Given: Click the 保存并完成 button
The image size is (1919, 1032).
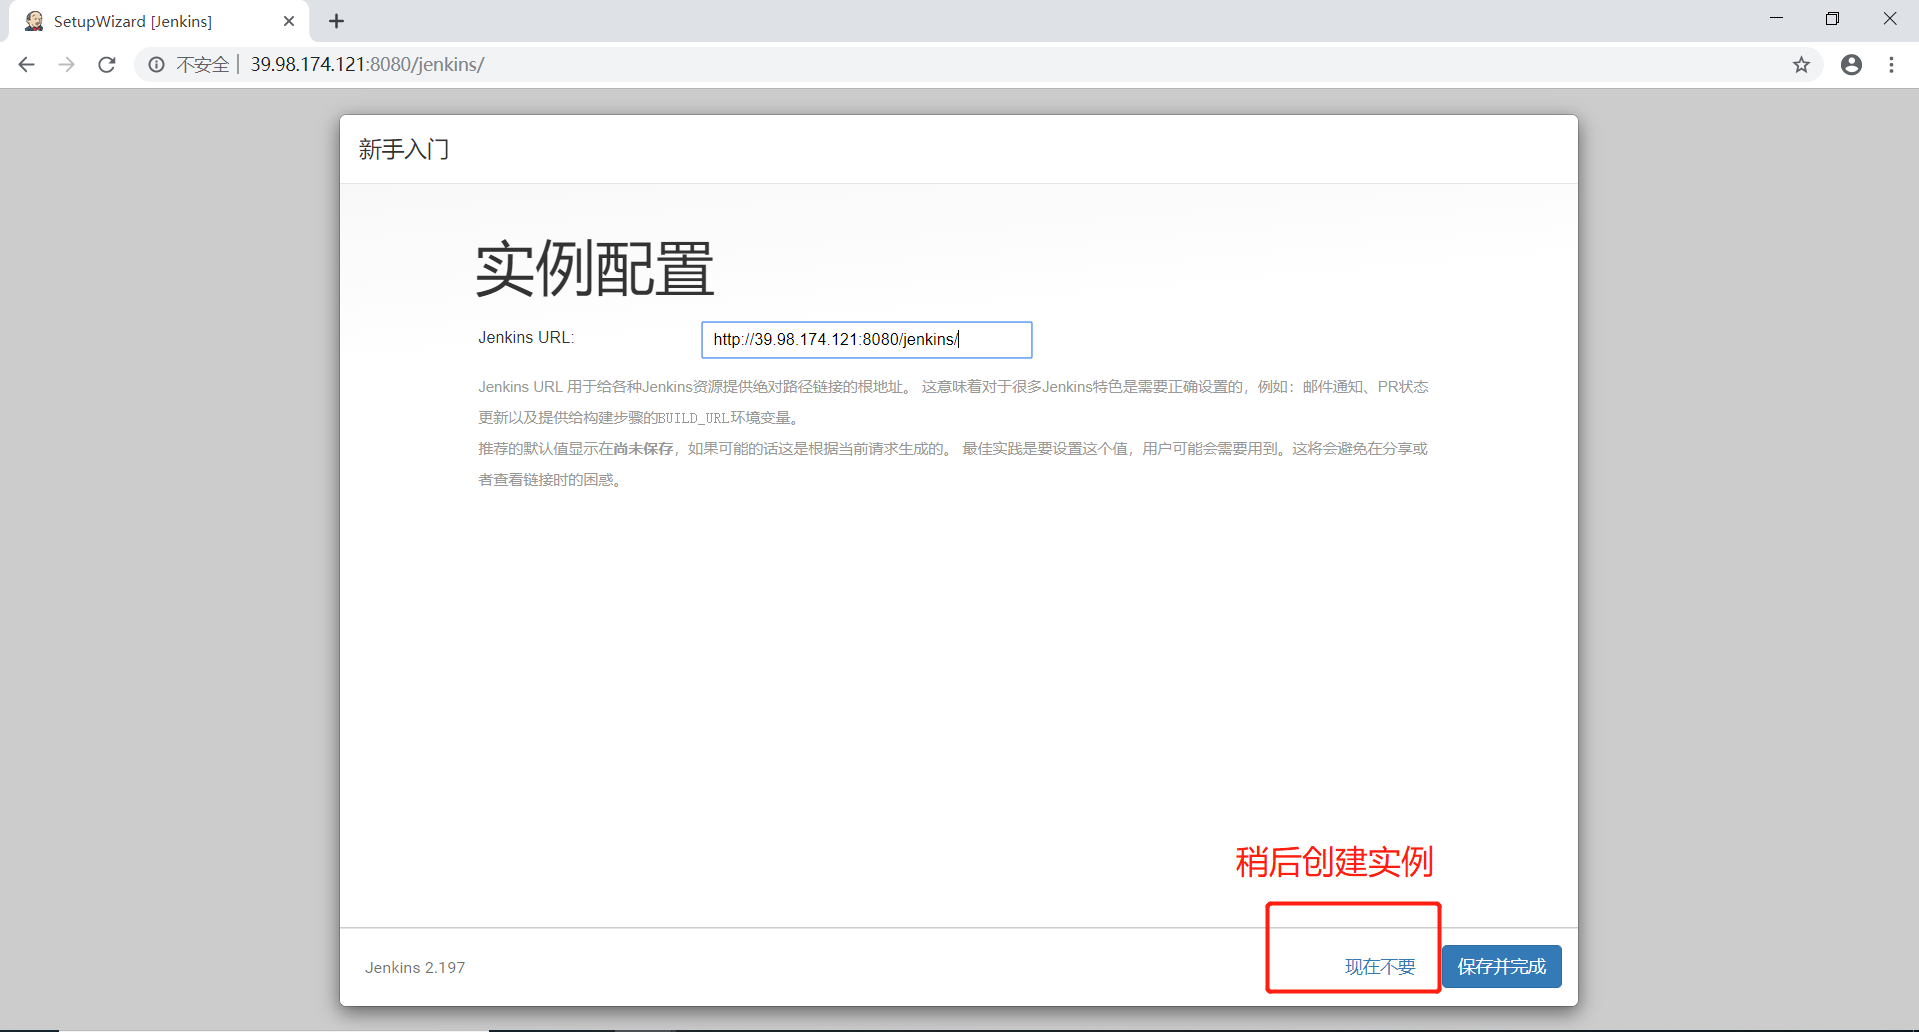Looking at the screenshot, I should pos(1502,967).
